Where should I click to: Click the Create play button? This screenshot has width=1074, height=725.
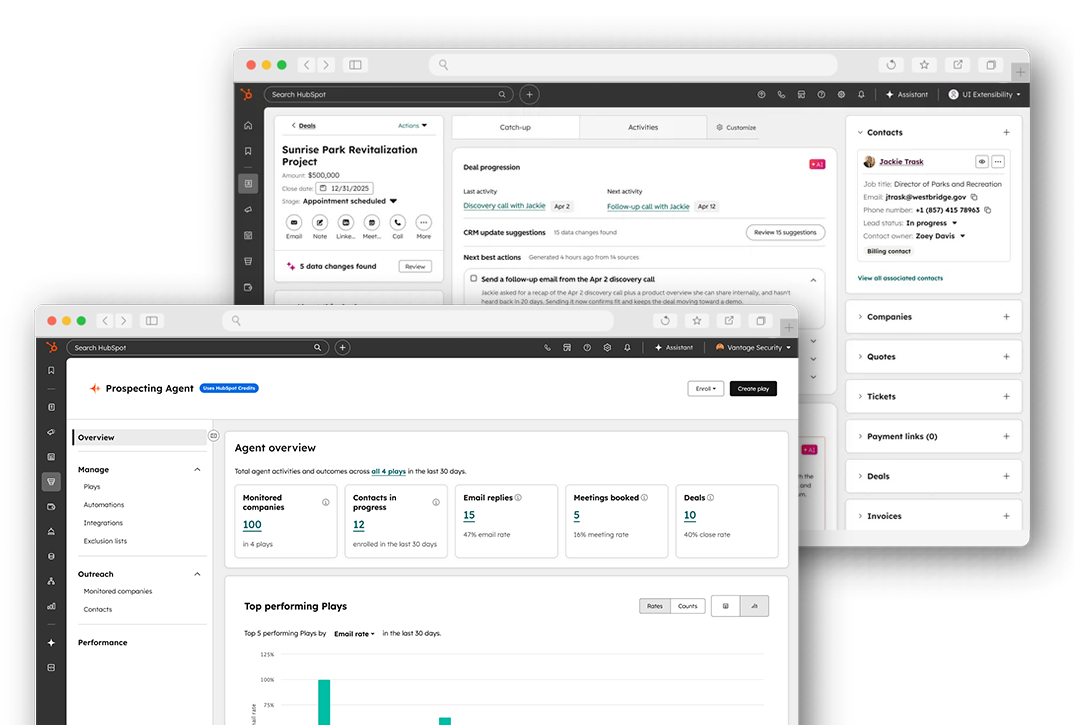(753, 389)
